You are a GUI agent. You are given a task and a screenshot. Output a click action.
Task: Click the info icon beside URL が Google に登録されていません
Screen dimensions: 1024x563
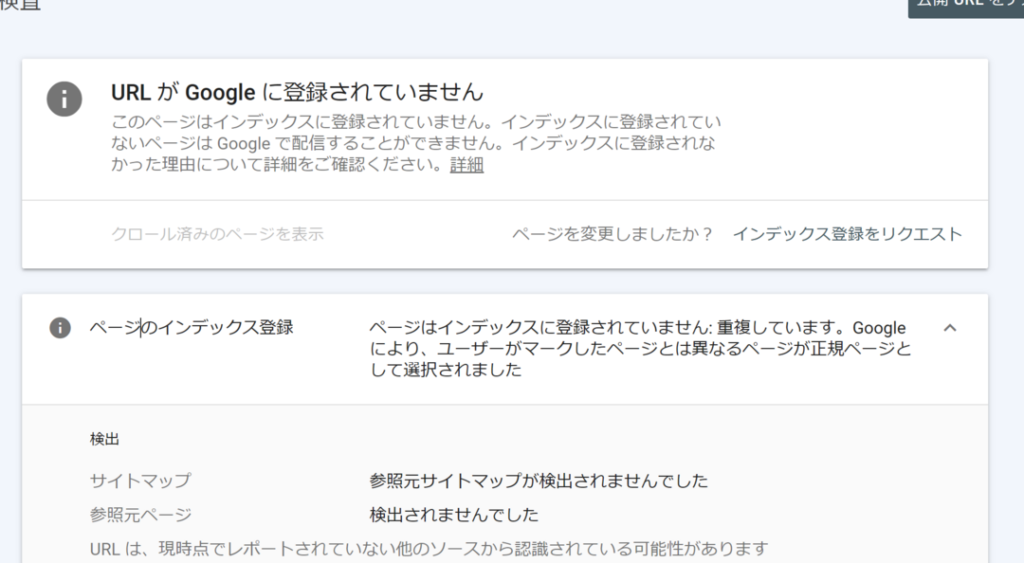(x=64, y=99)
